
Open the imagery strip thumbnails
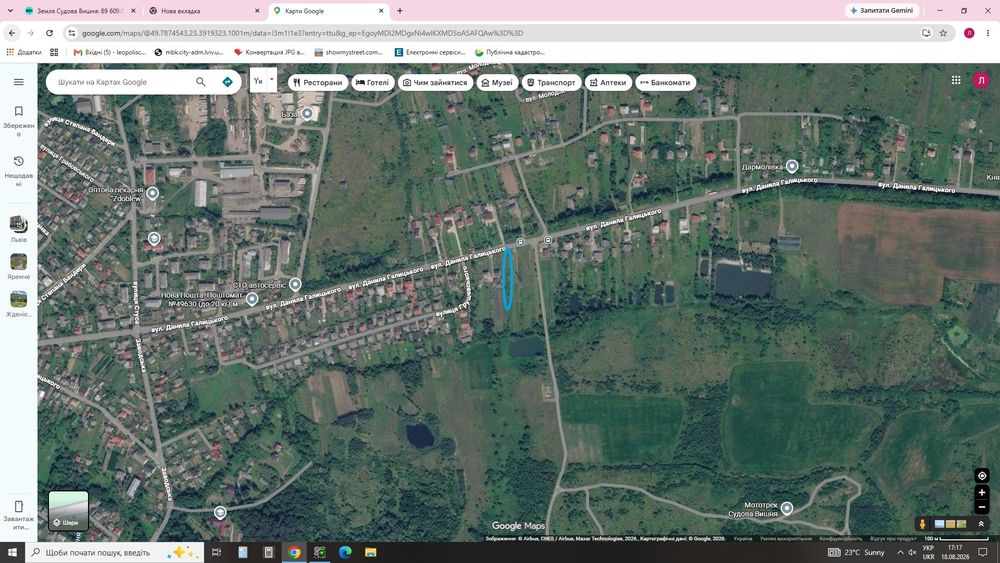pos(950,523)
